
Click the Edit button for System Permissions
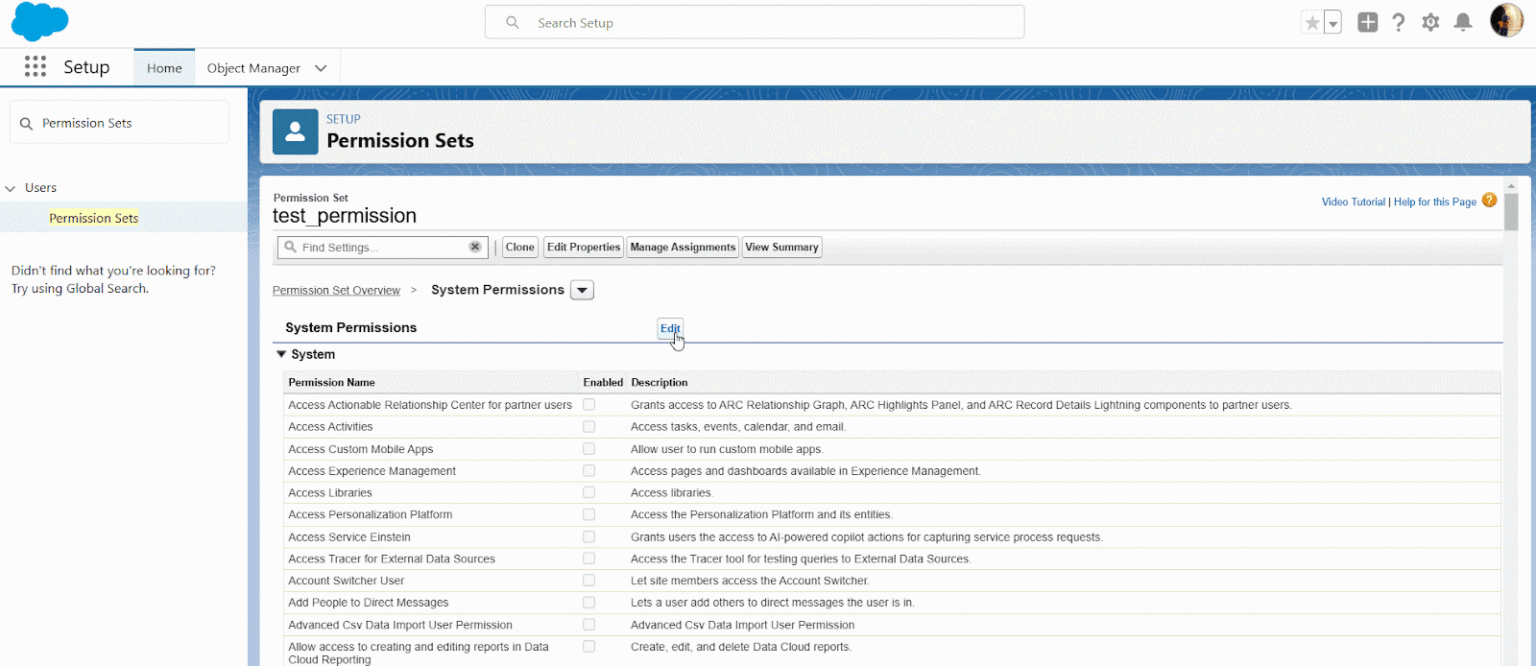click(x=670, y=329)
